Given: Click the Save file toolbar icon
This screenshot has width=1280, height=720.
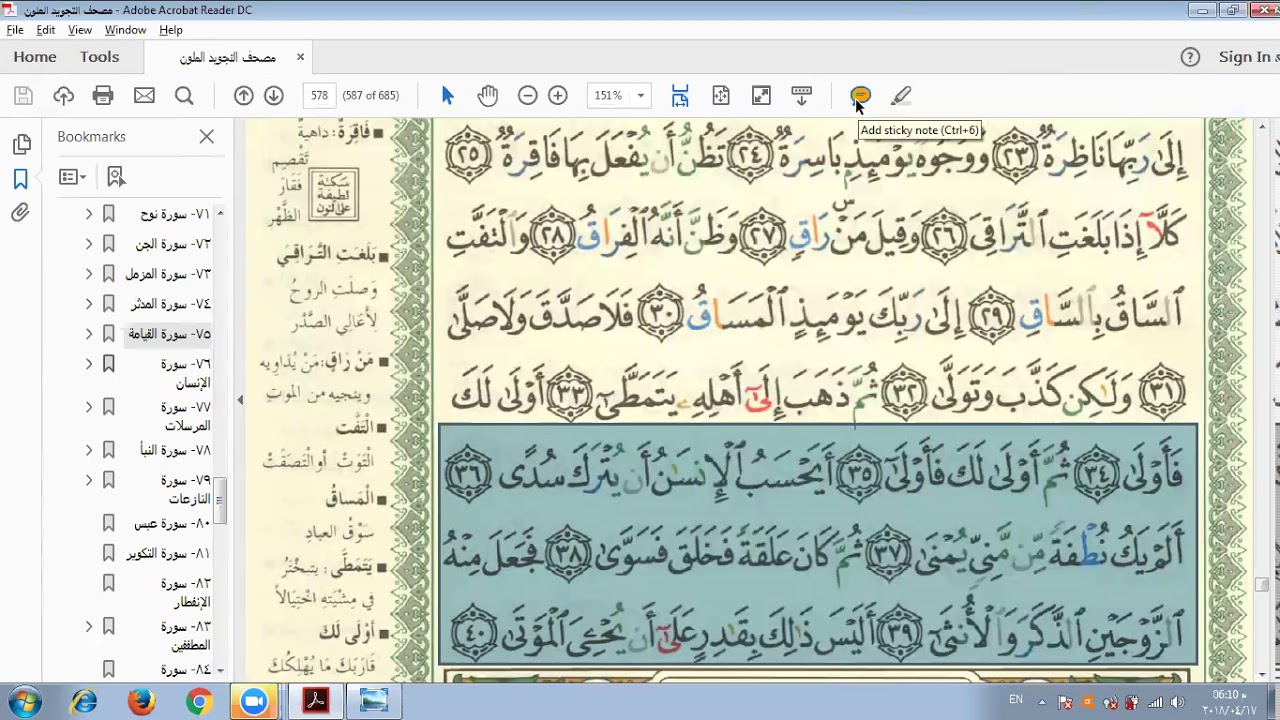Looking at the screenshot, I should pyautogui.click(x=23, y=96).
